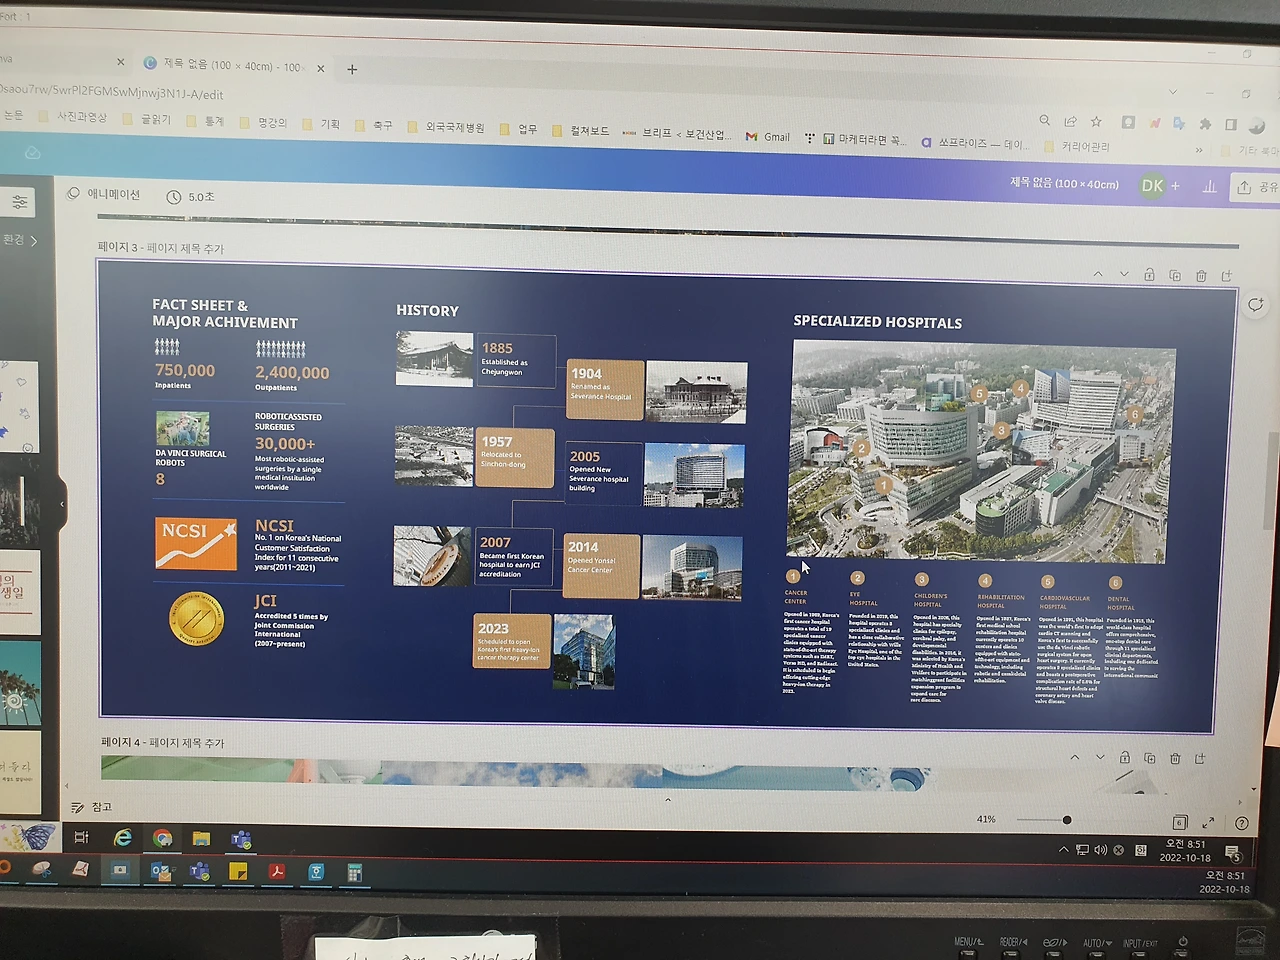Add a new page after page 3
This screenshot has height=960, width=1280.
tap(1227, 275)
